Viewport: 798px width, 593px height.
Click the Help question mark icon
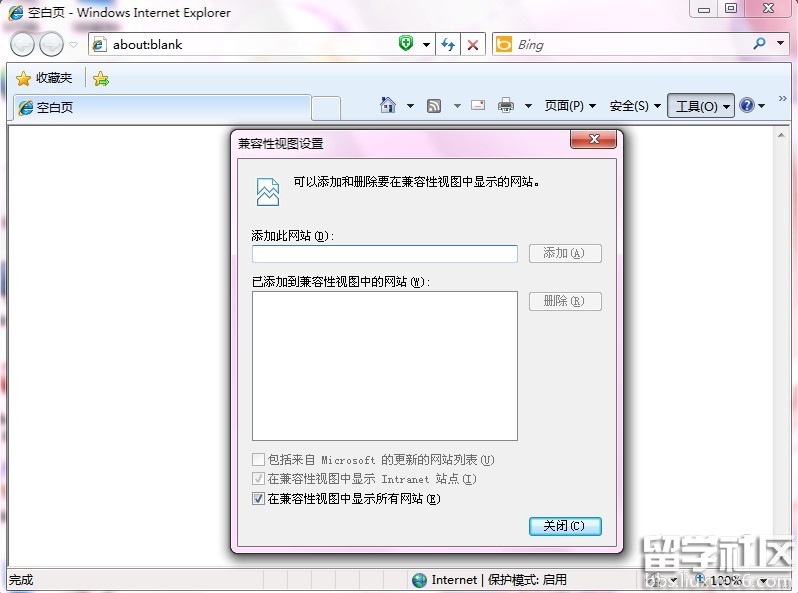coord(746,105)
